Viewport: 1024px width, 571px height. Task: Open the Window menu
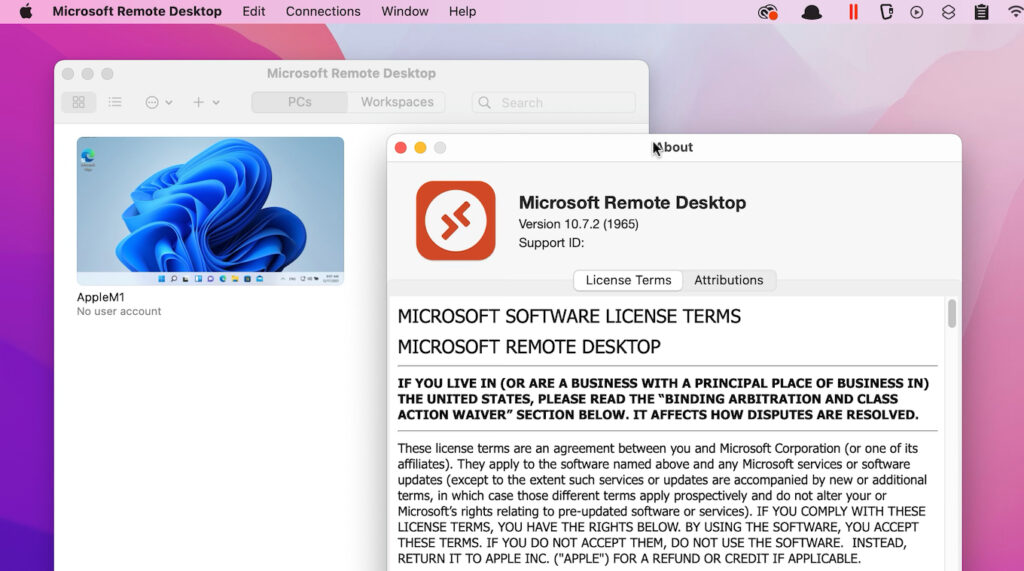405,12
